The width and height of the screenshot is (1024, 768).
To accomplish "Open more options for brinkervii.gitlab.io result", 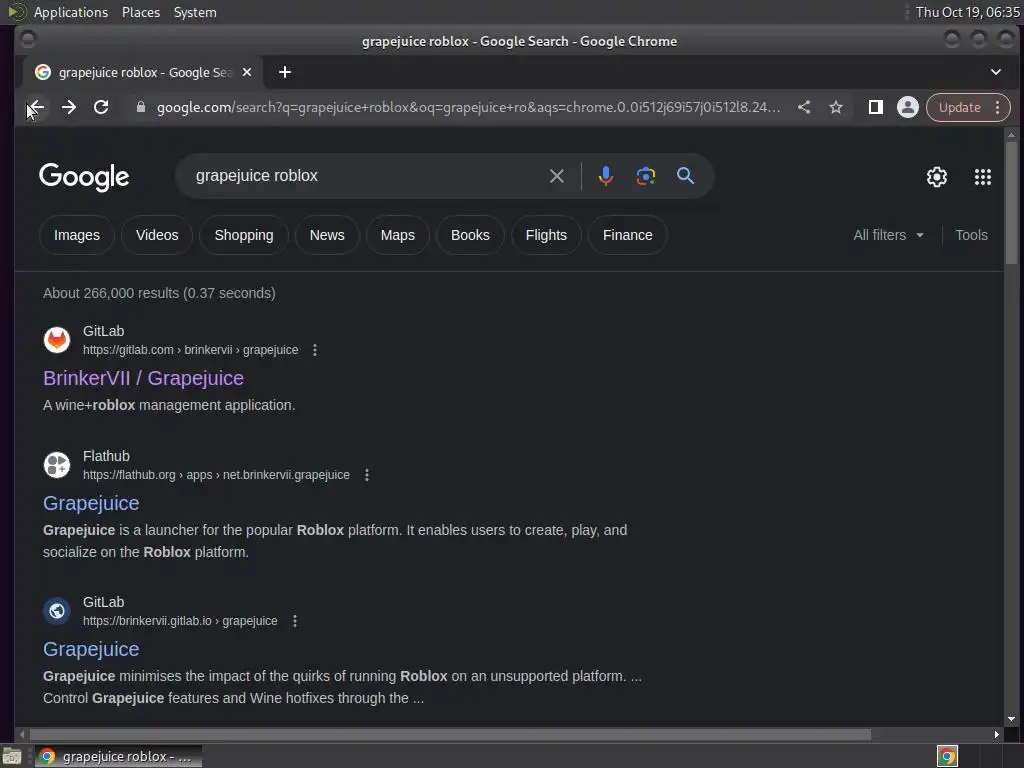I will (x=295, y=621).
